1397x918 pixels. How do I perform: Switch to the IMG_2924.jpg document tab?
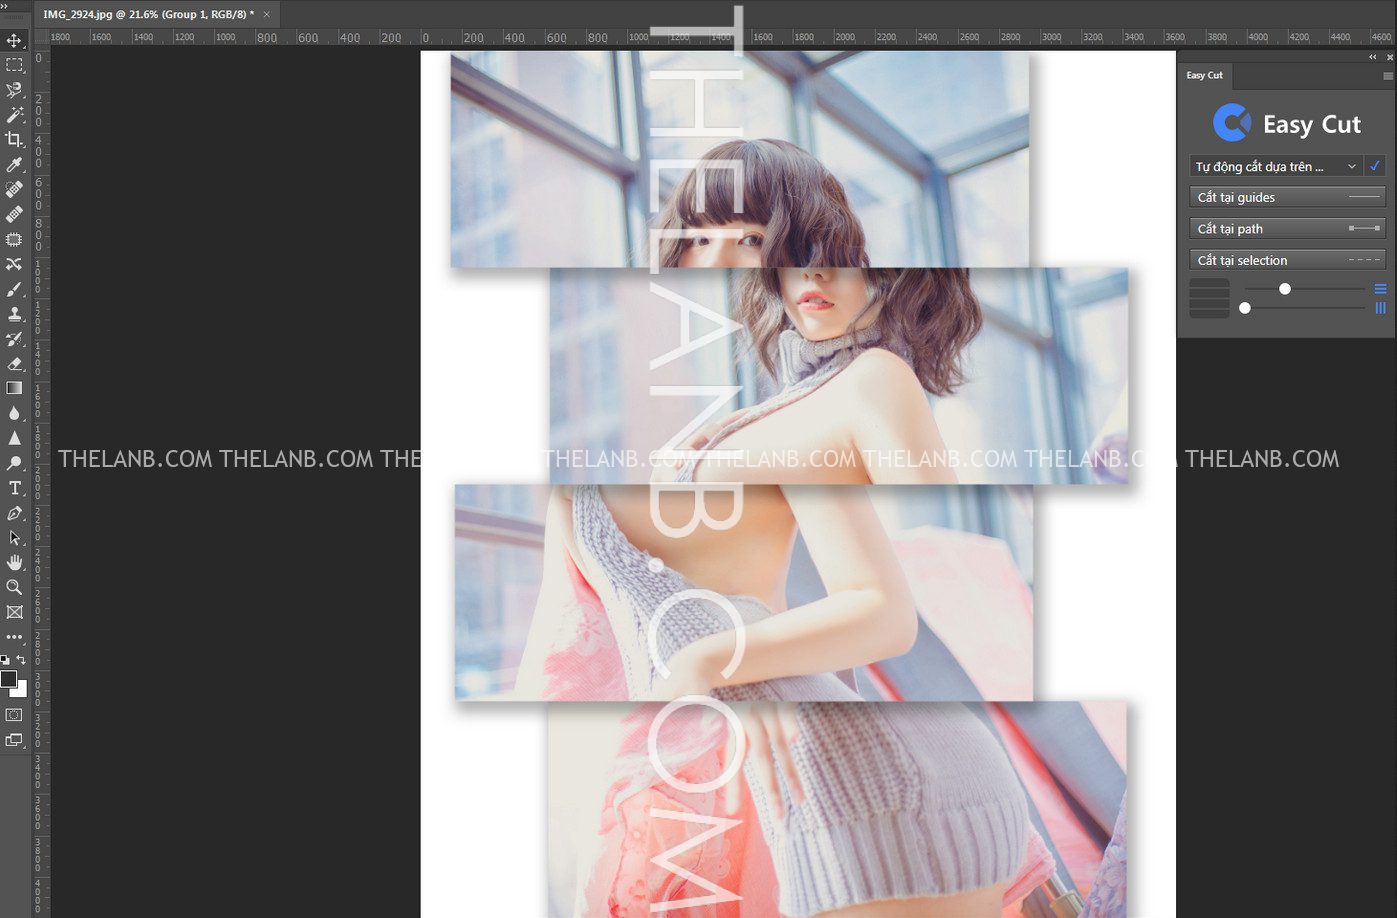pyautogui.click(x=148, y=14)
